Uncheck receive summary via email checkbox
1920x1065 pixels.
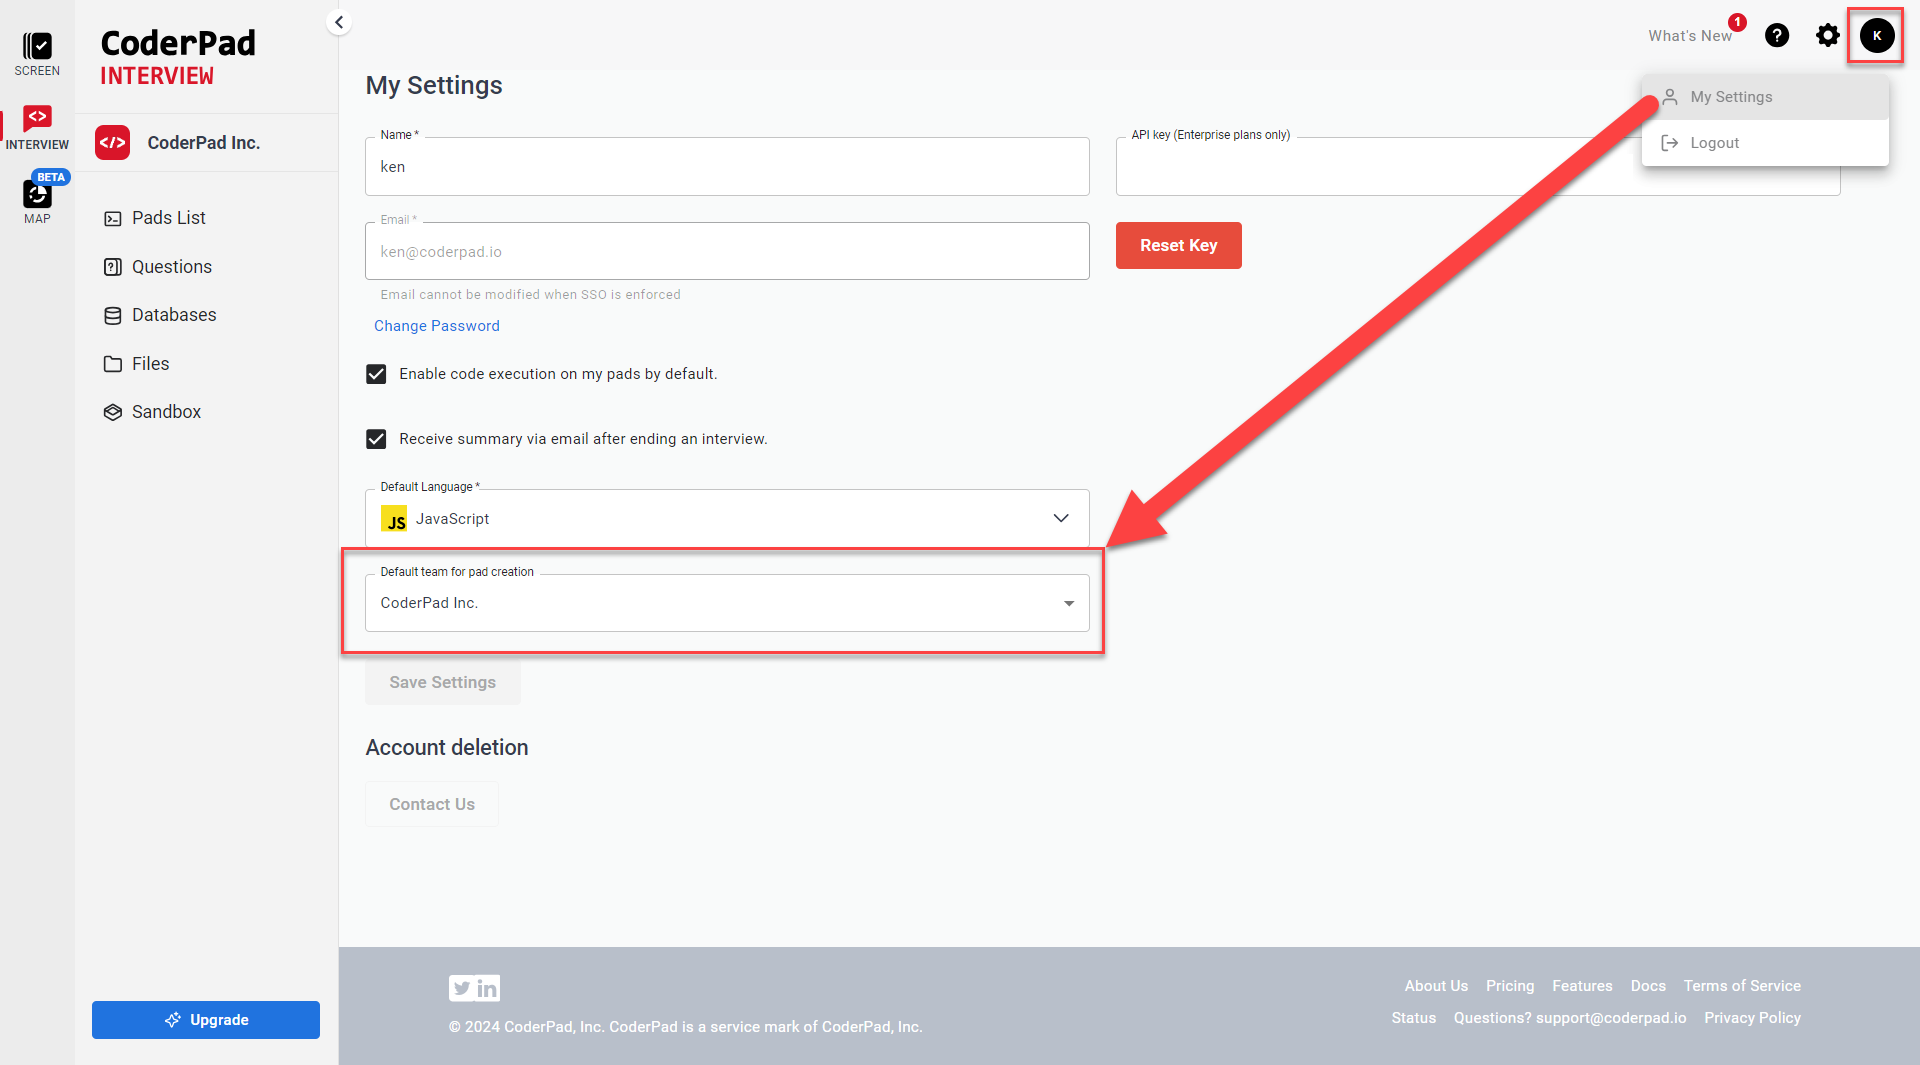(x=376, y=439)
